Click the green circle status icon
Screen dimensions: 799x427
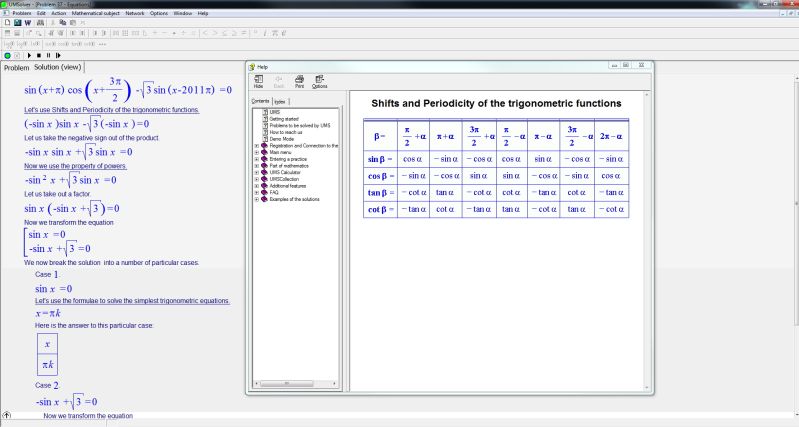point(7,55)
